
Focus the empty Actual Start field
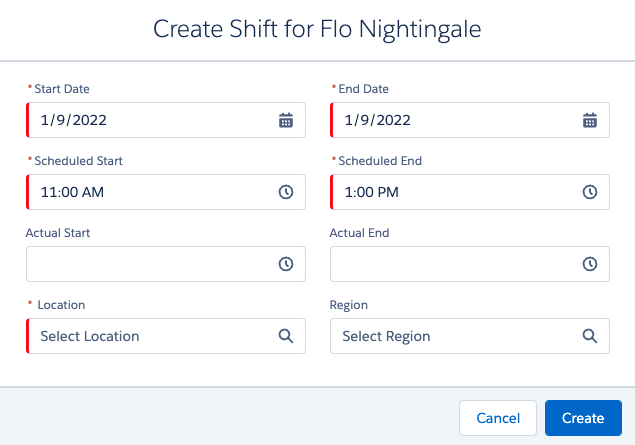point(166,264)
